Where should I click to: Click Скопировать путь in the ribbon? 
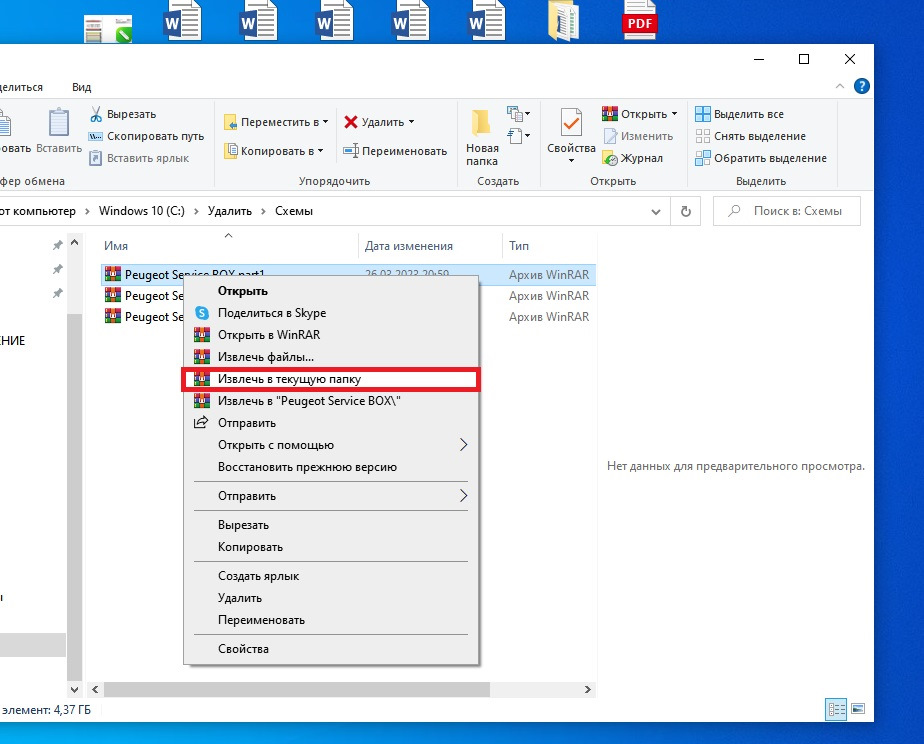point(147,136)
